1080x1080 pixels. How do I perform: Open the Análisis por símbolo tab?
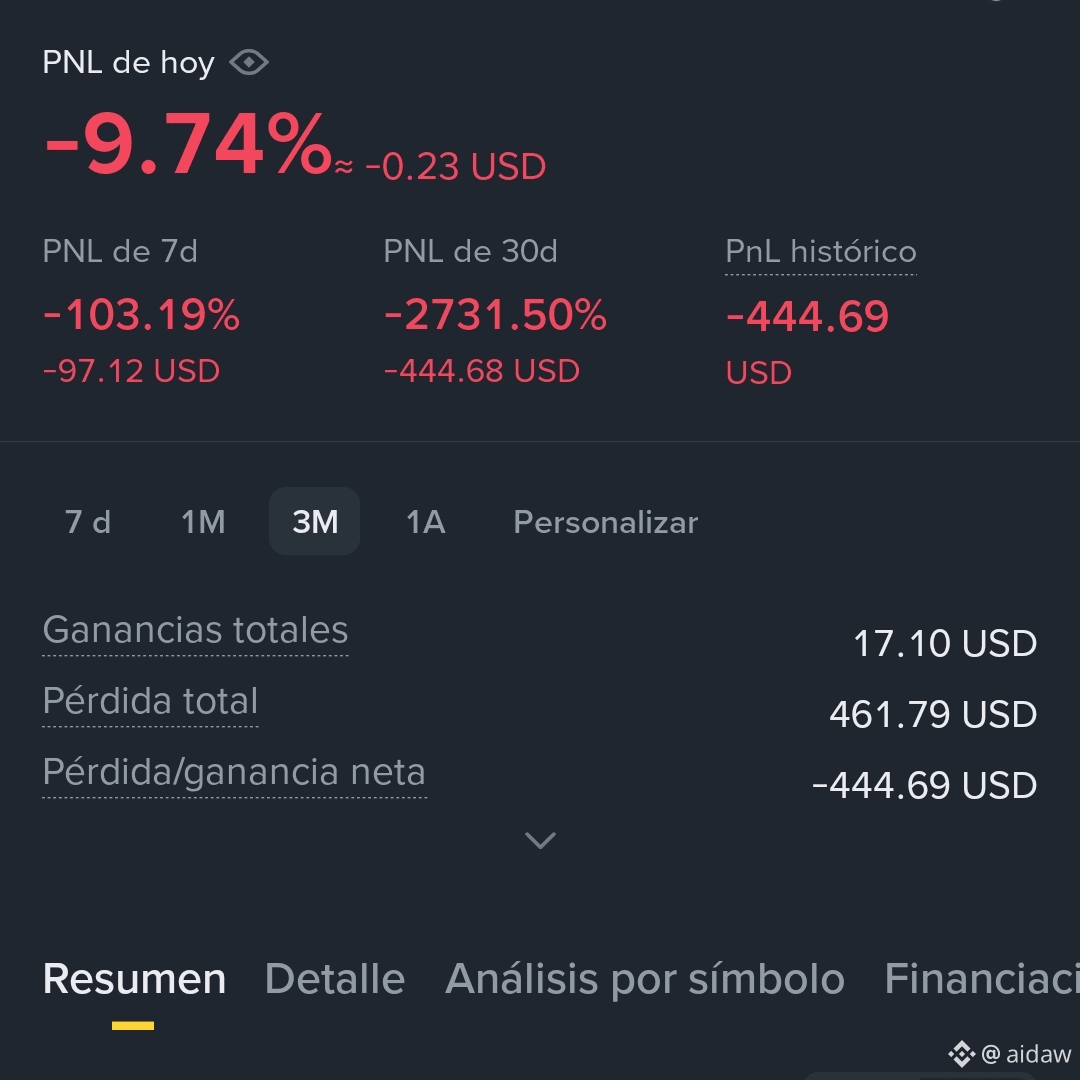point(645,979)
